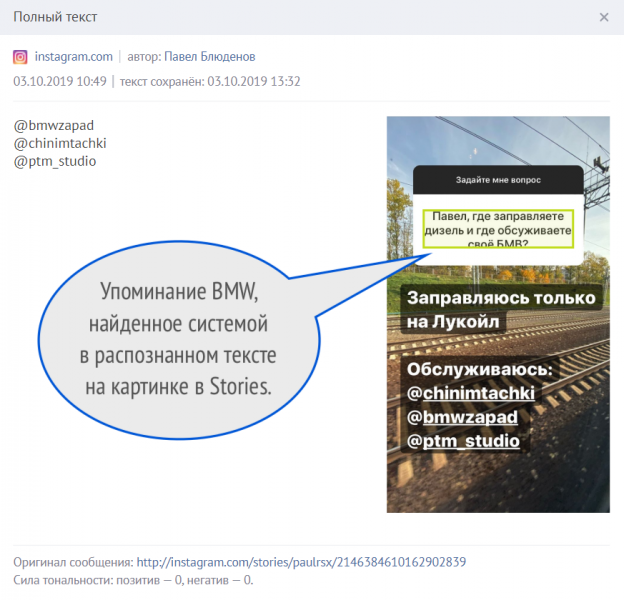
Task: Click @ptm_studio tag in the story image
Action: [463, 441]
